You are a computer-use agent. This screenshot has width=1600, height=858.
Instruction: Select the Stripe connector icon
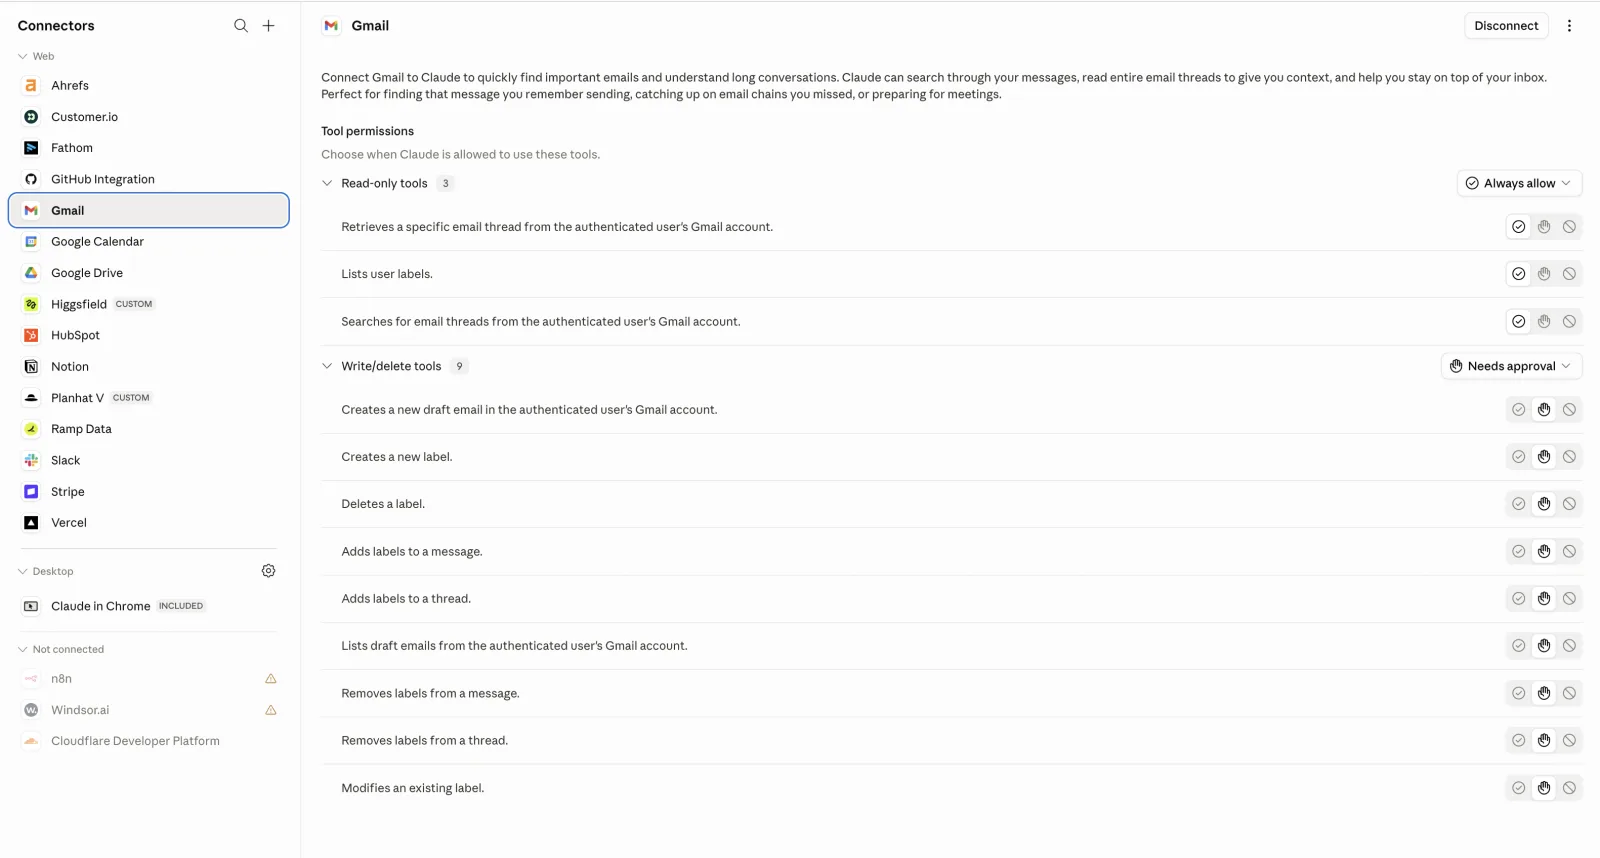pos(31,492)
